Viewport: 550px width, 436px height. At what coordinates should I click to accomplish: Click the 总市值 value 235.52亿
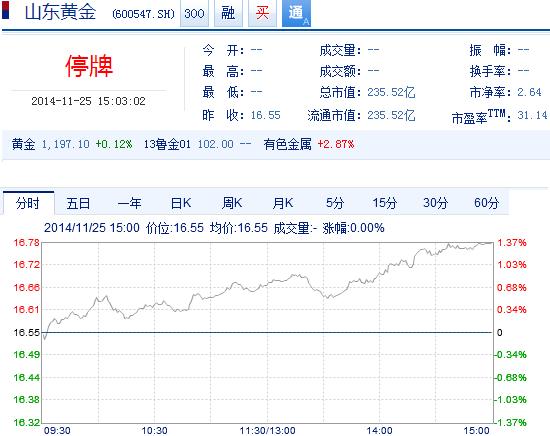pyautogui.click(x=391, y=92)
